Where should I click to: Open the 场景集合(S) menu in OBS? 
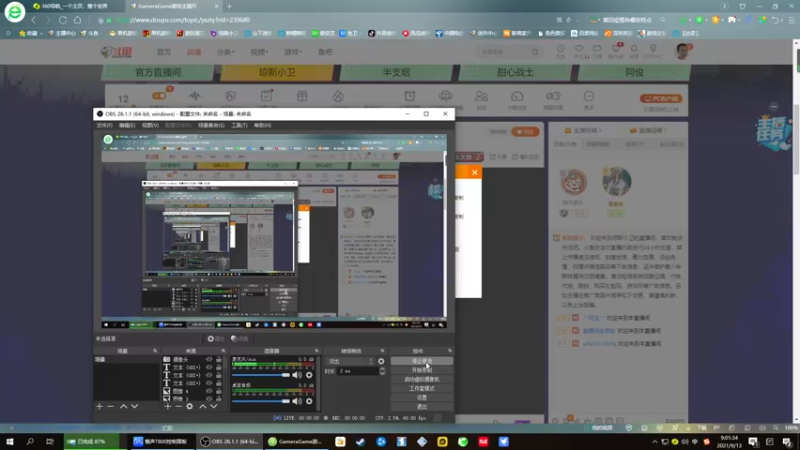click(211, 126)
